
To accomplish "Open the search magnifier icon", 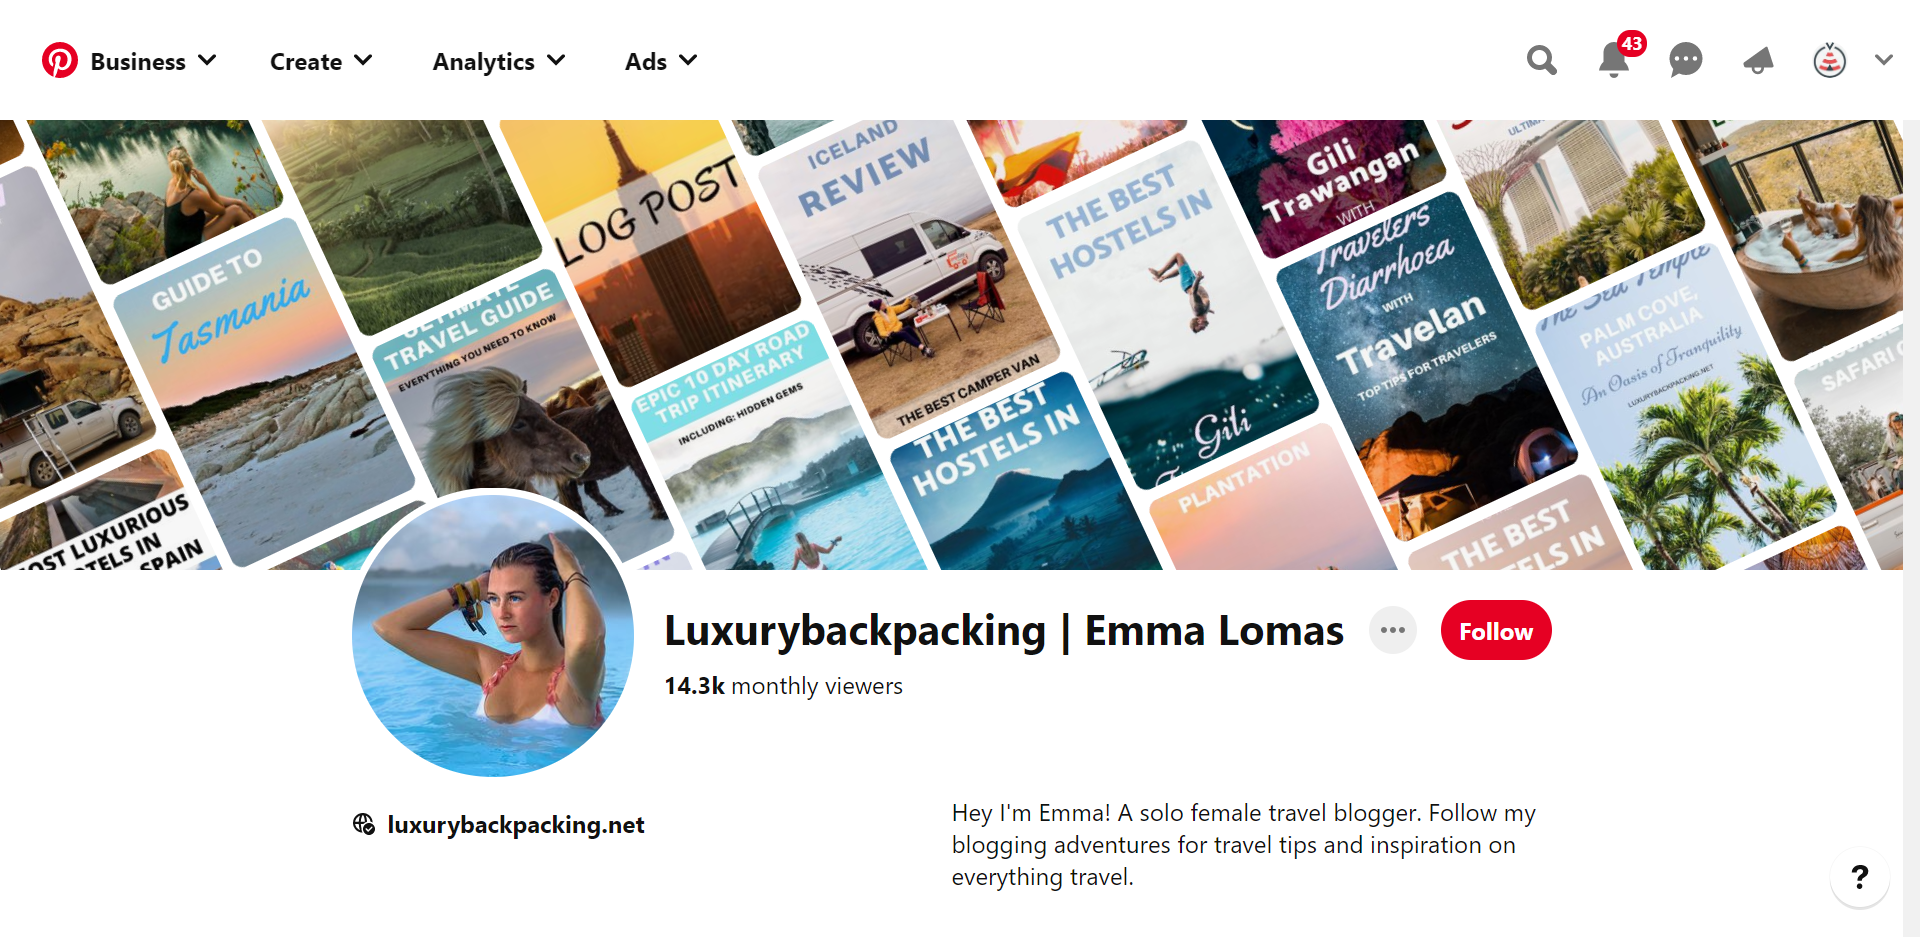I will click(1541, 61).
